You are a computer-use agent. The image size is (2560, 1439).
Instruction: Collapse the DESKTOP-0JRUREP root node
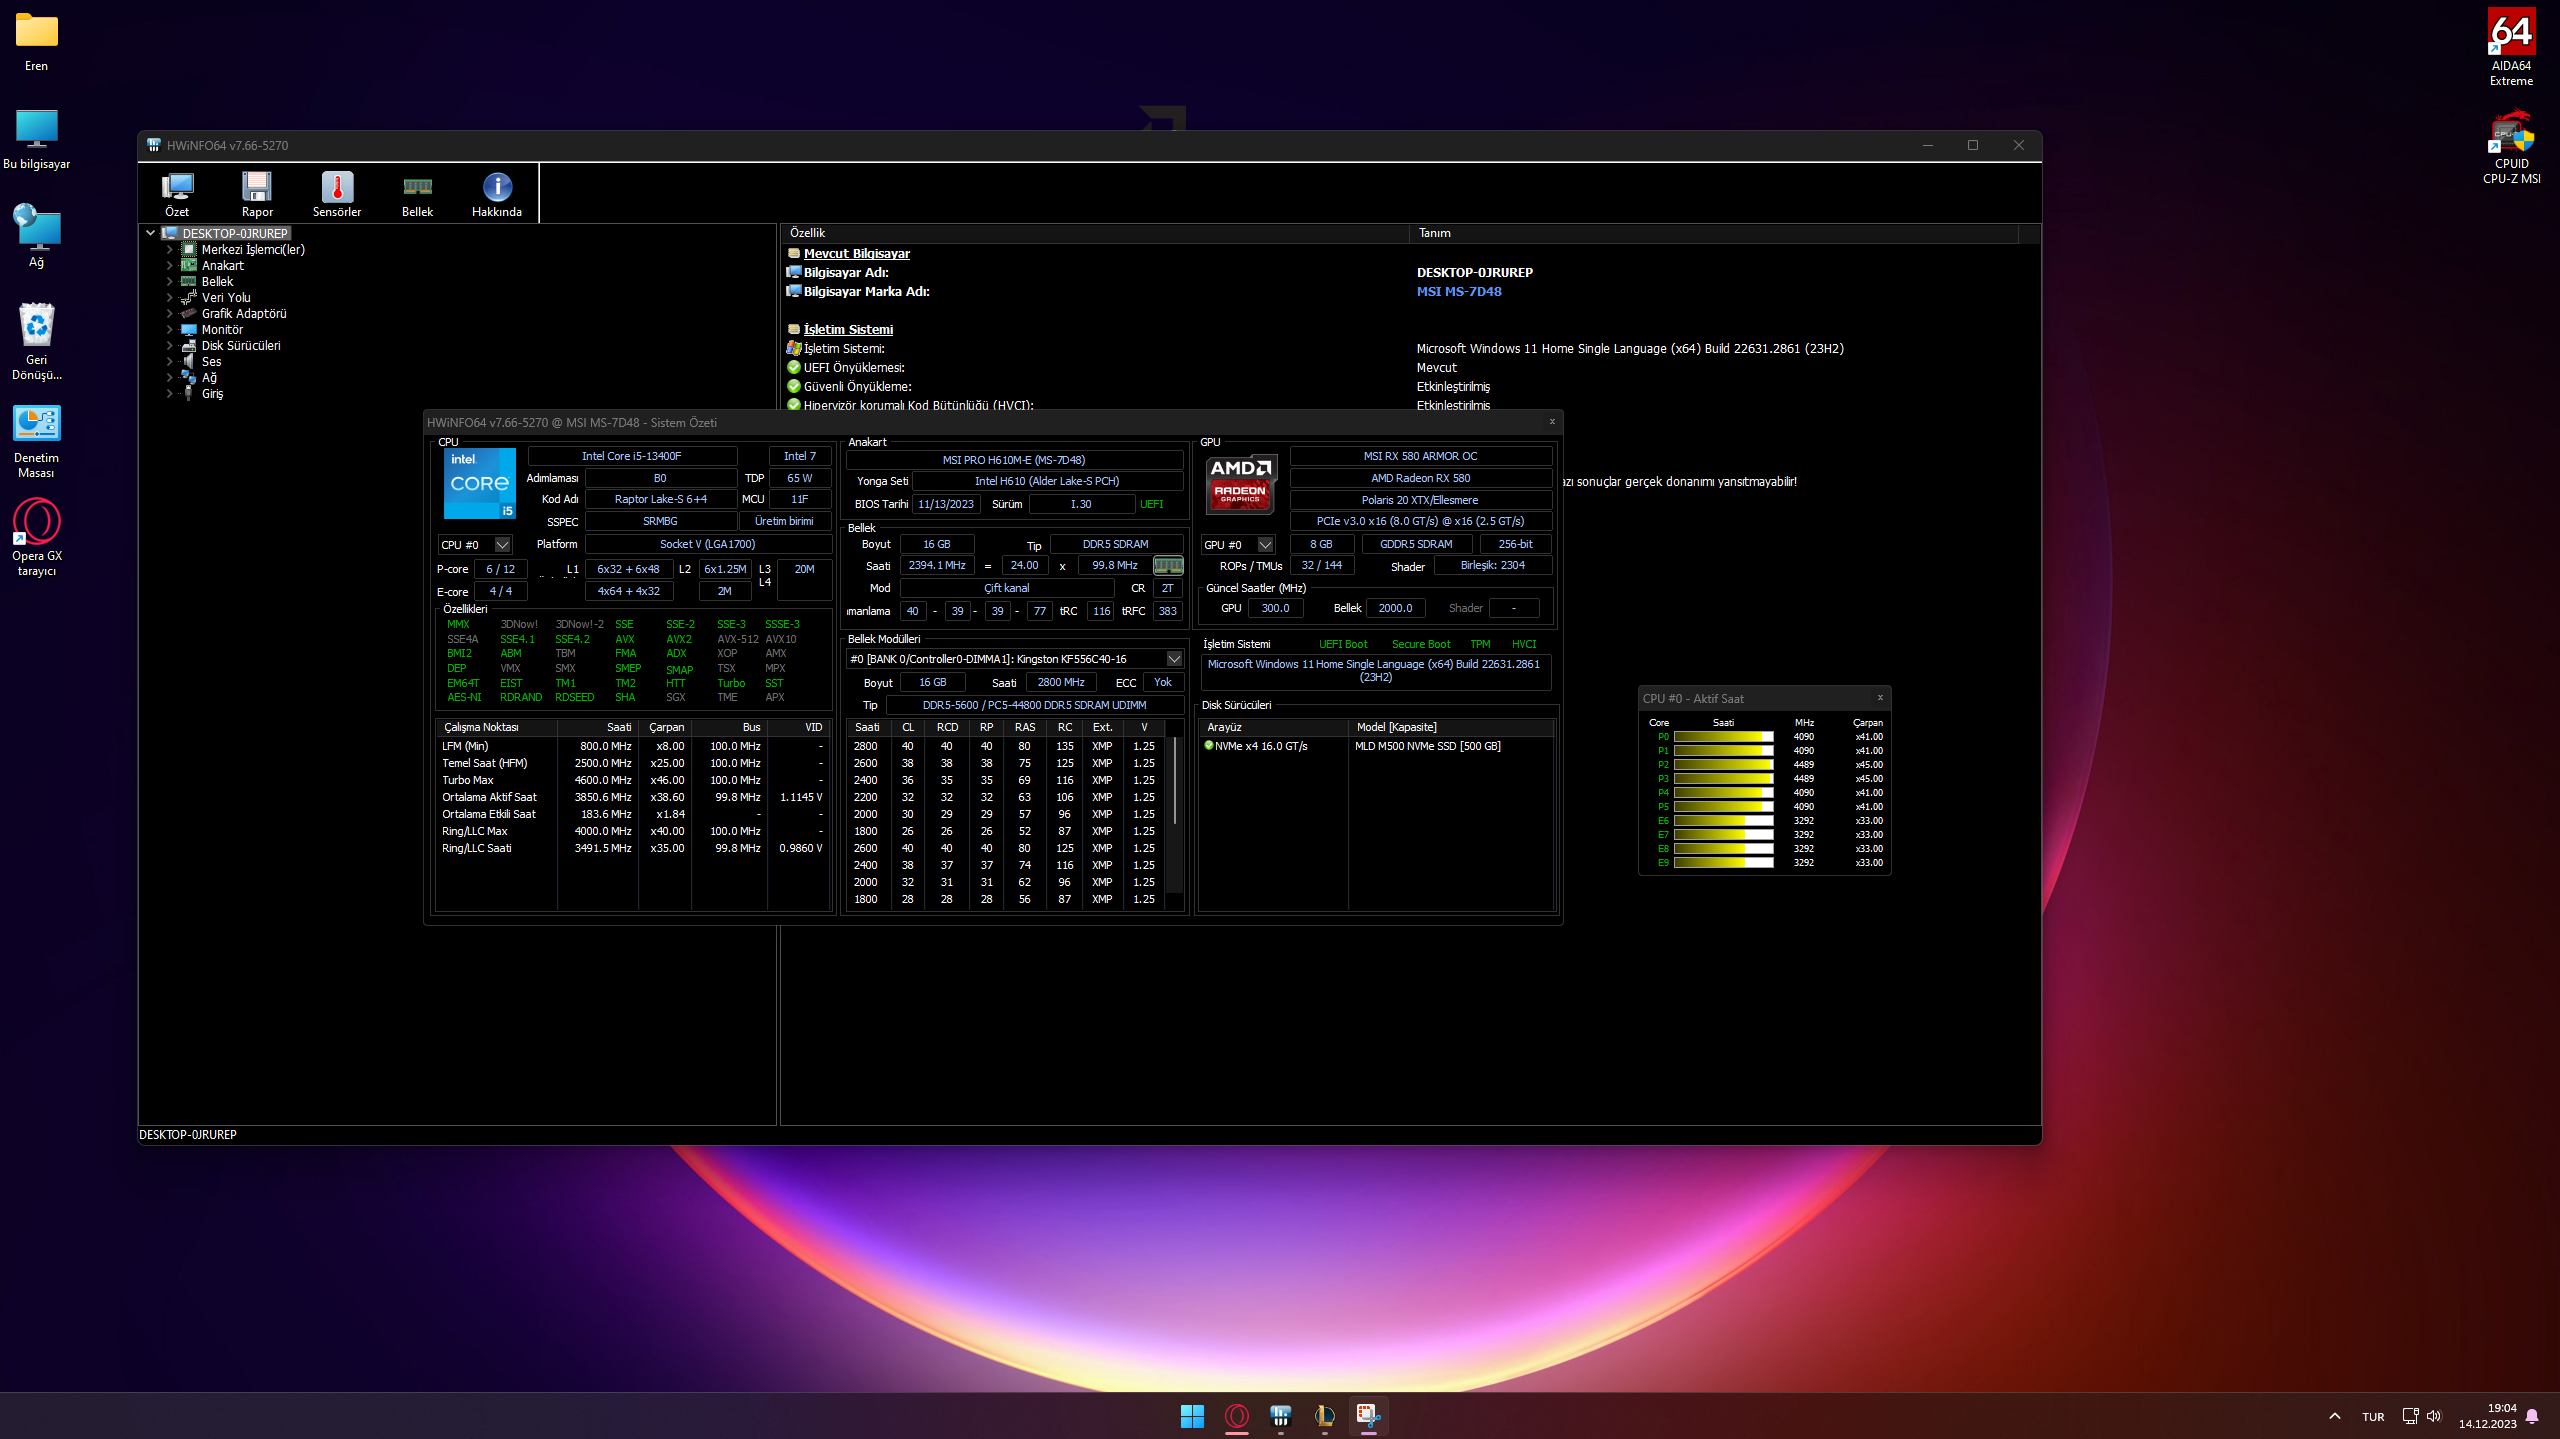150,233
